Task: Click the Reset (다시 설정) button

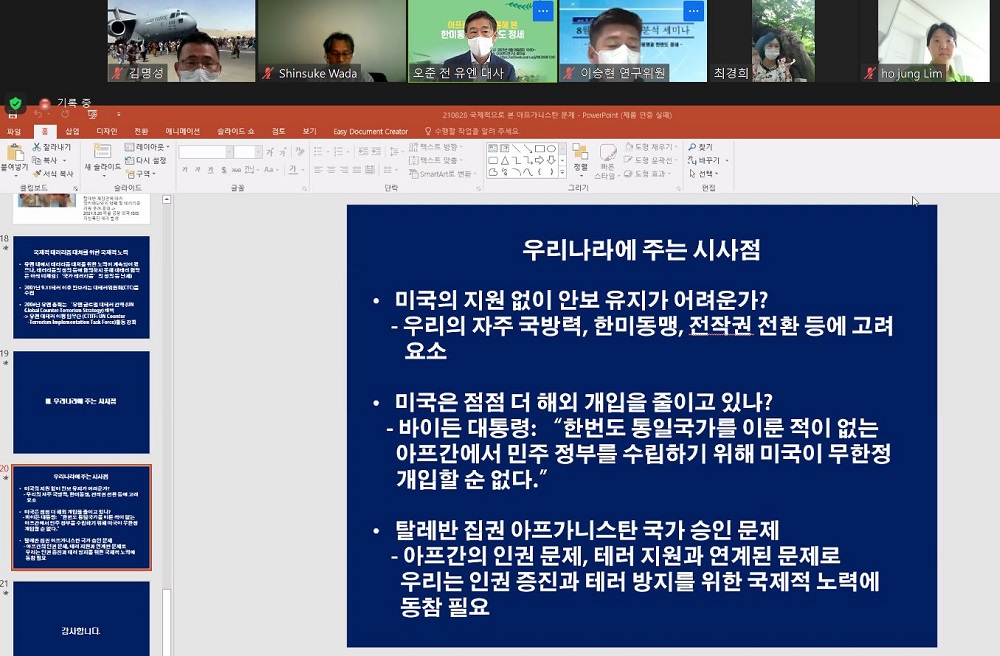Action: click(145, 160)
